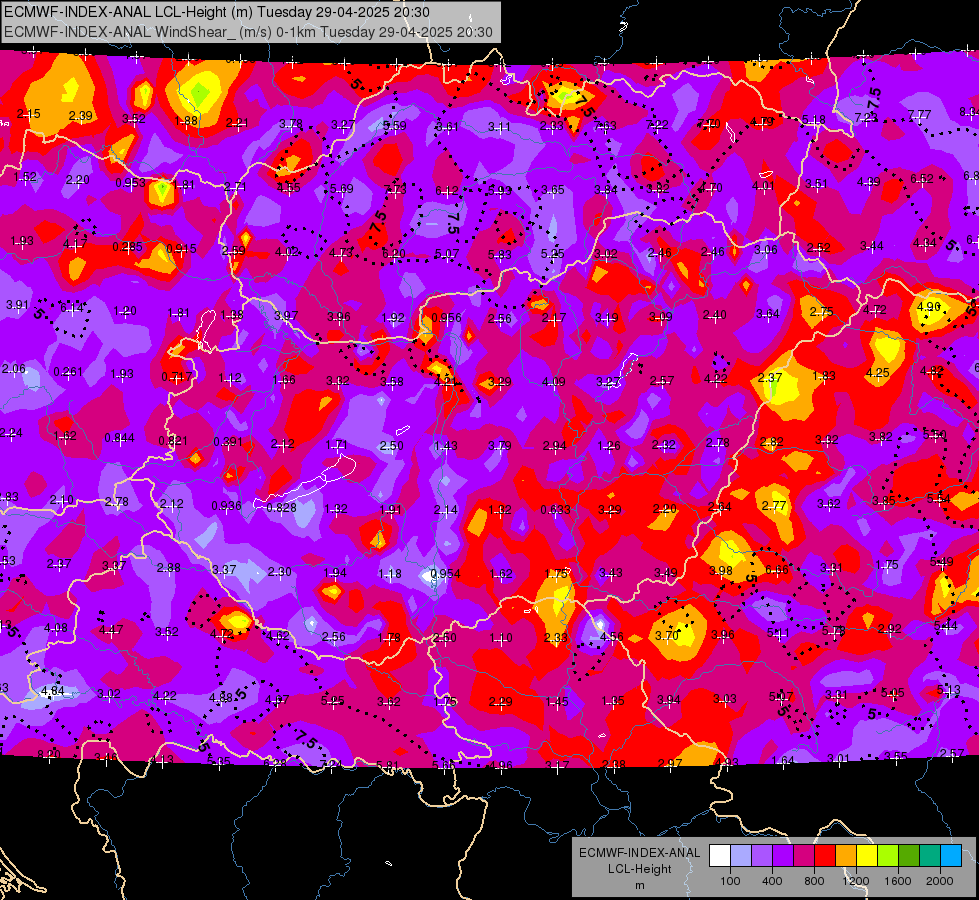Click the wind shear value 2.39
Image resolution: width=979 pixels, height=900 pixels.
pyautogui.click(x=81, y=116)
